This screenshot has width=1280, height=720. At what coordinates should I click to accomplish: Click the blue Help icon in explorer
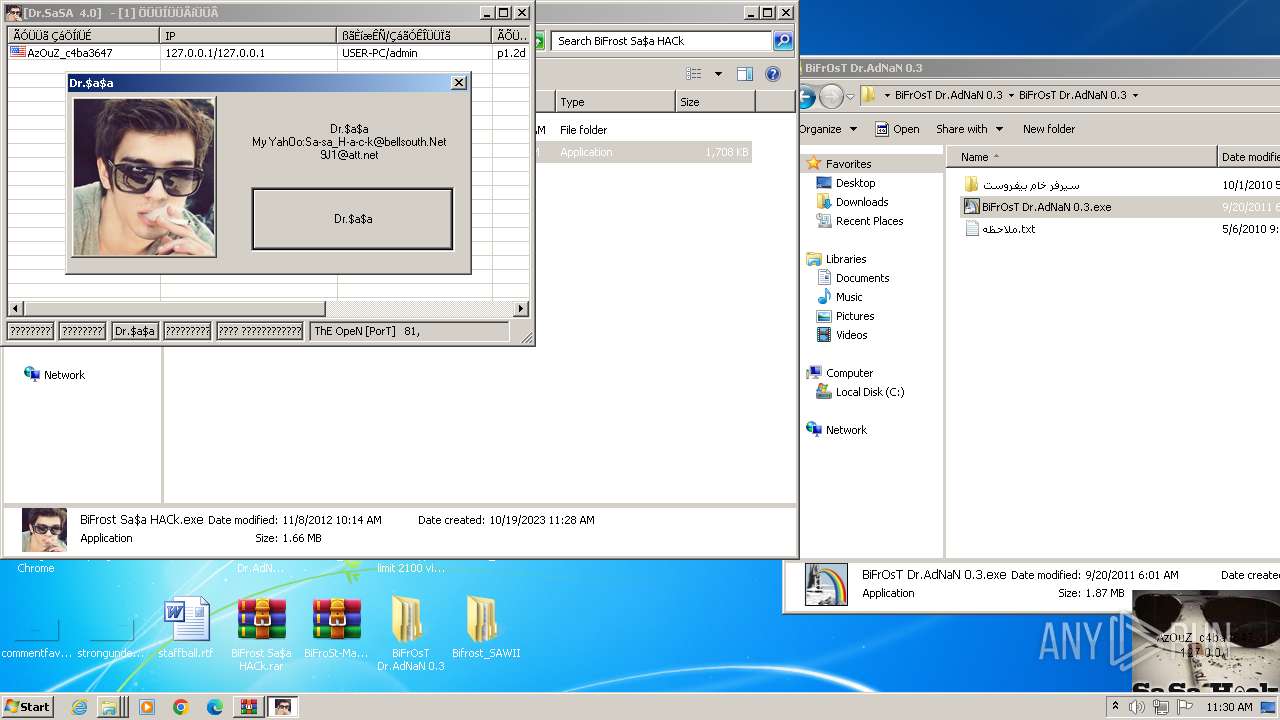pyautogui.click(x=772, y=74)
